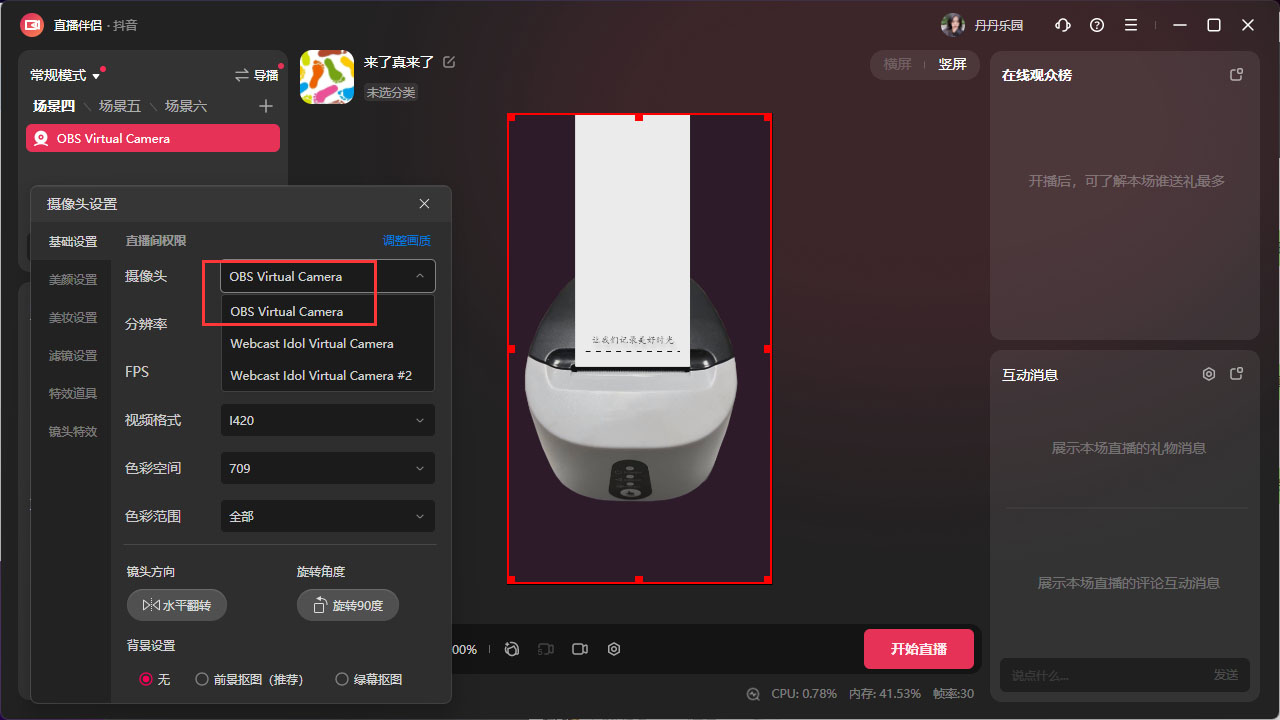Viewport: 1280px width, 720px height.
Task: Expand the 视频格式 I420 dropdown
Action: 327,420
